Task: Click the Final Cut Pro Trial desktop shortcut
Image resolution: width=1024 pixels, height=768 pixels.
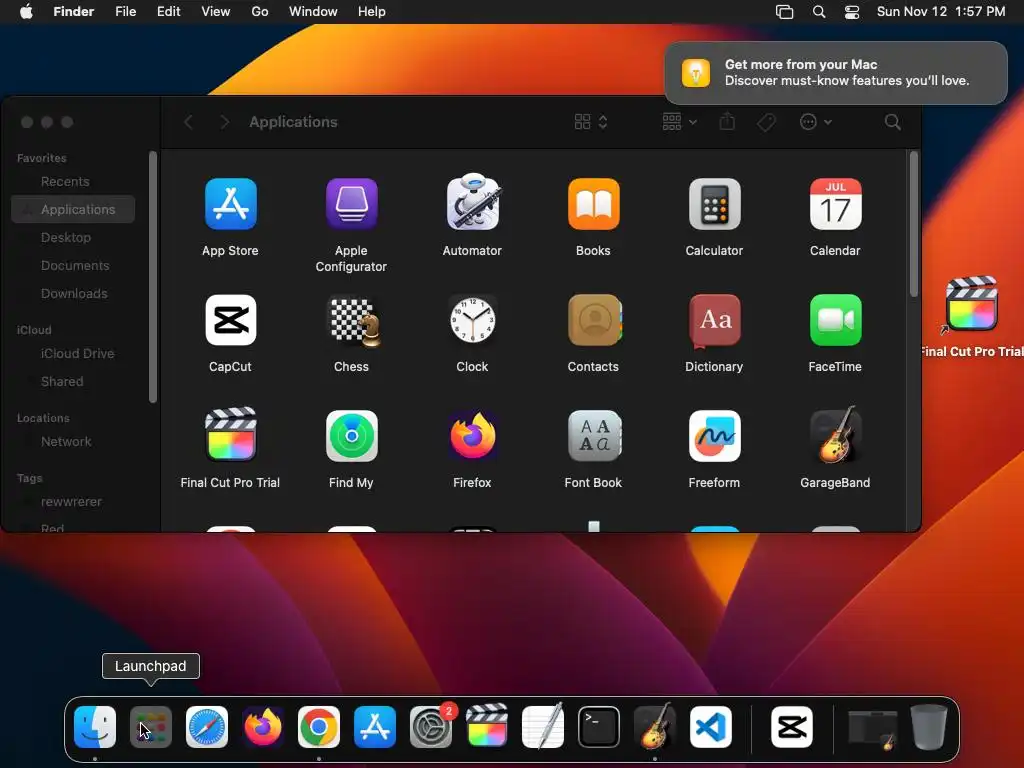Action: [x=972, y=304]
